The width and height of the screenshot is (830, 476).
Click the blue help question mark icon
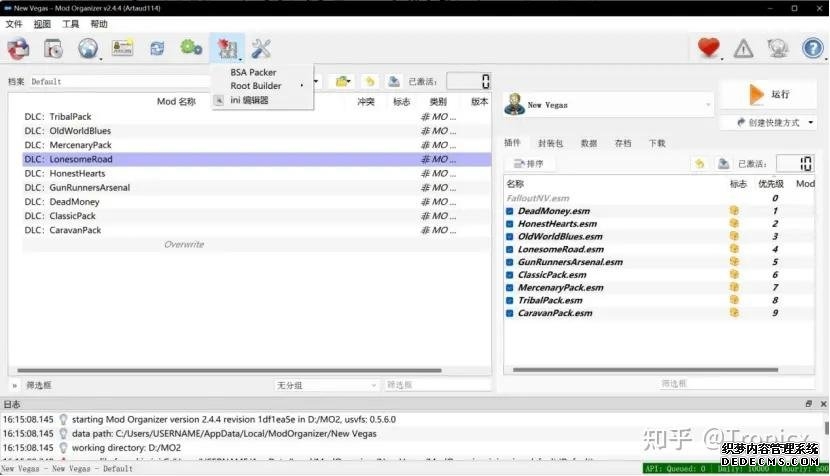coord(812,47)
